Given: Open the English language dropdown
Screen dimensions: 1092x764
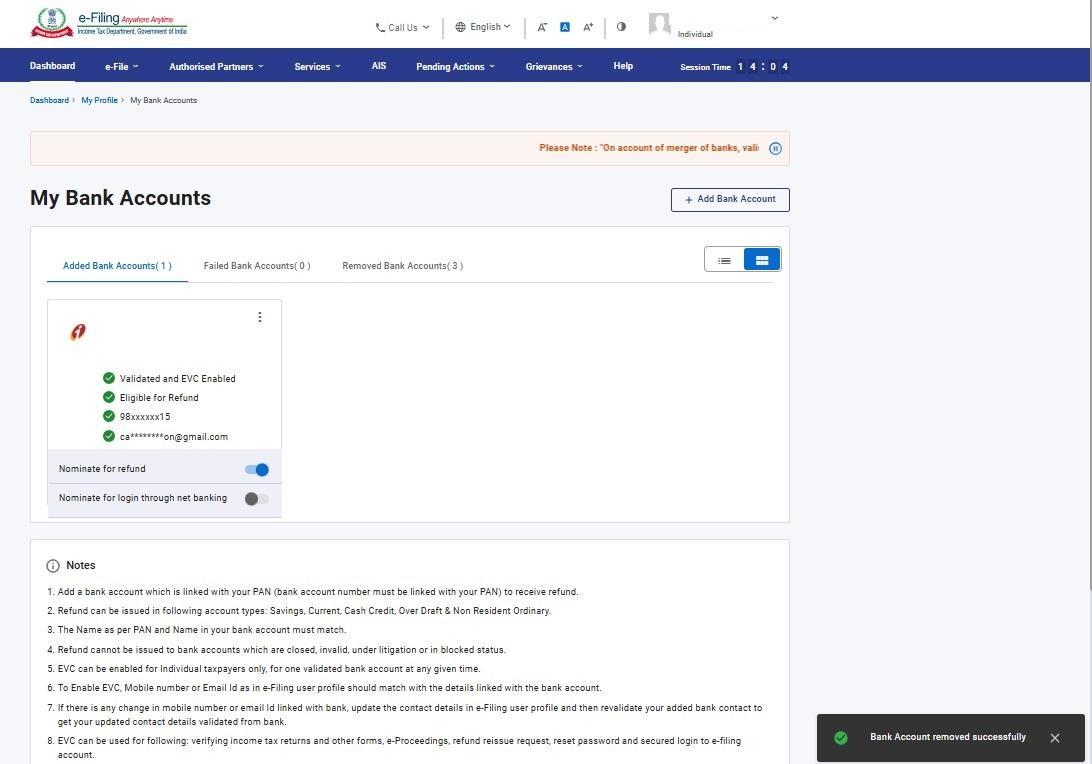Looking at the screenshot, I should click(483, 27).
